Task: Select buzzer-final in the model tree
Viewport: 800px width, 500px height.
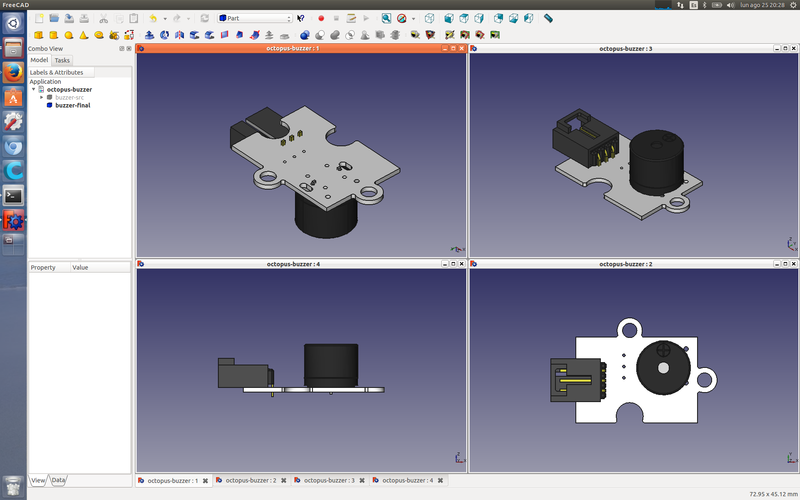Action: 72,105
